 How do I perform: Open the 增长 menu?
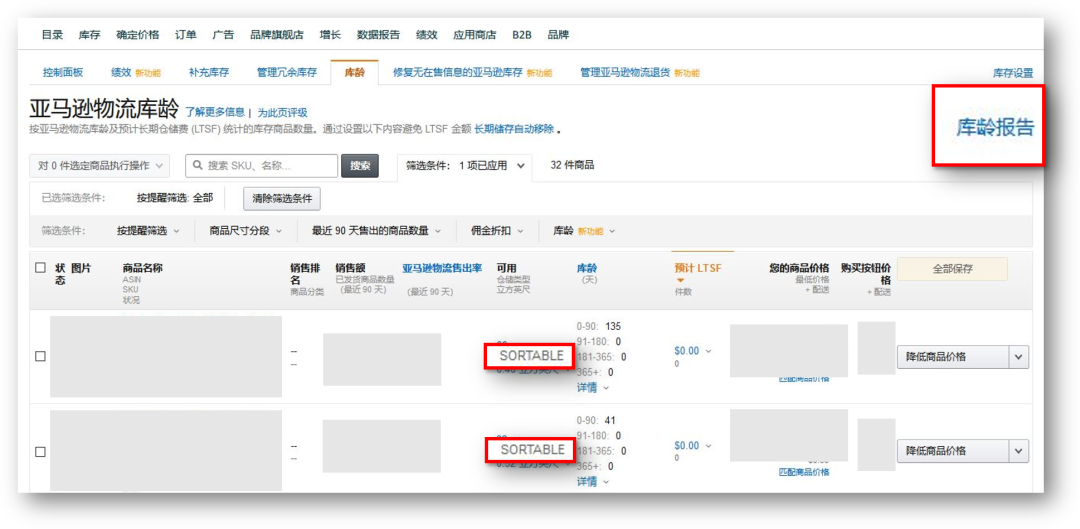330,35
